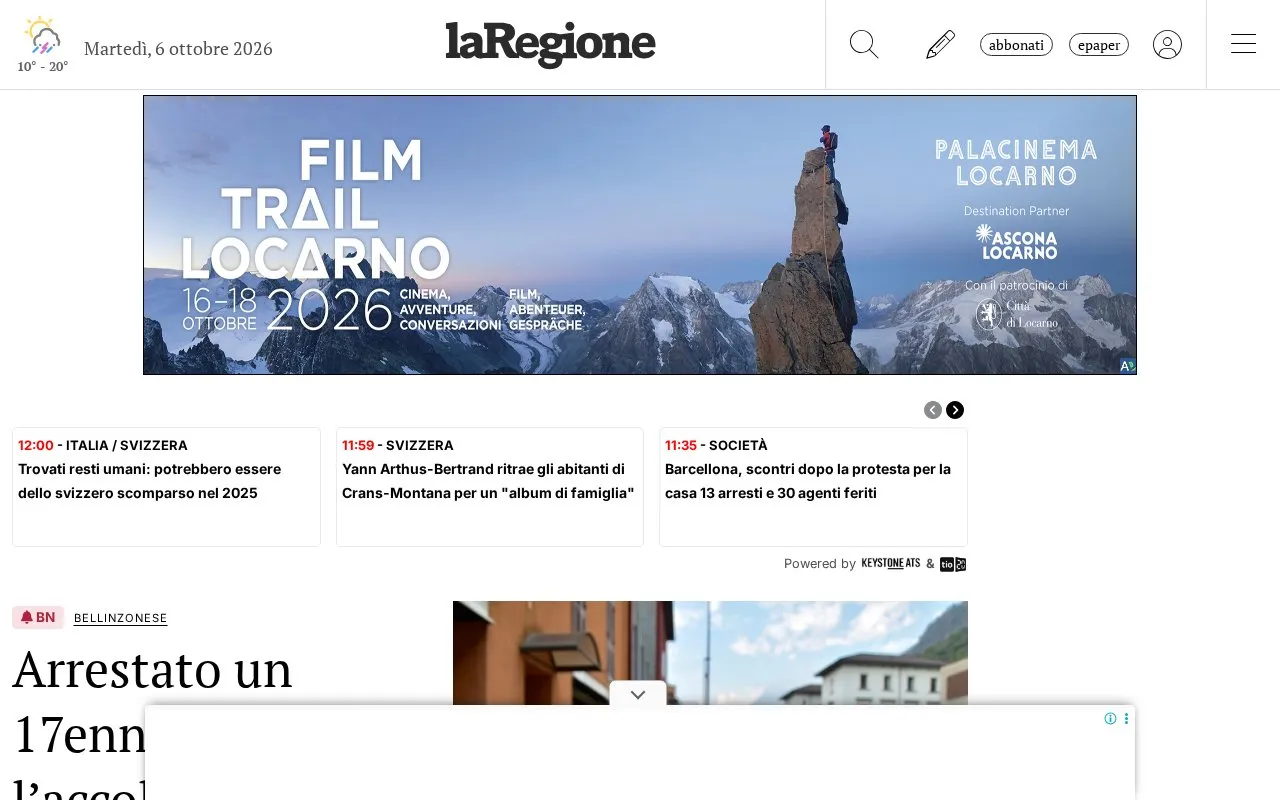
Task: Go to laRegione homepage via logo
Action: pyautogui.click(x=550, y=44)
